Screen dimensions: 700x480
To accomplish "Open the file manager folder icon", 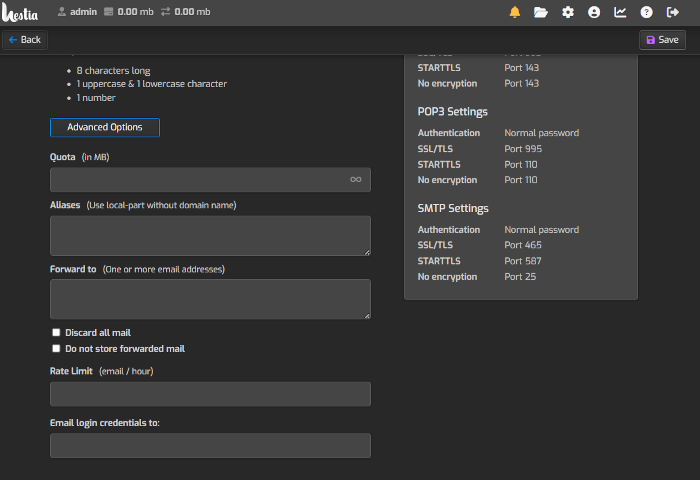I will coord(541,12).
